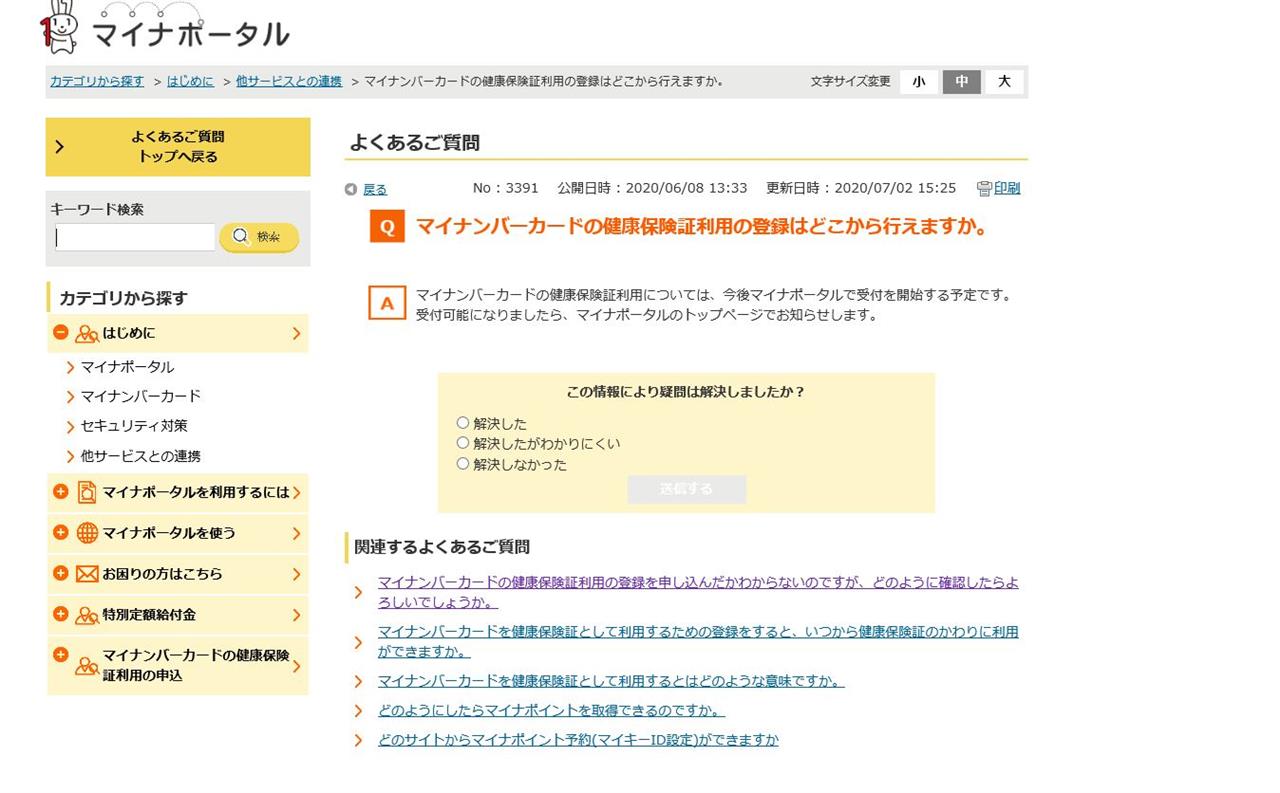Screen dimensions: 1280x793
Task: Open related question いつから健康保険証のかわりに利用
Action: 698,642
